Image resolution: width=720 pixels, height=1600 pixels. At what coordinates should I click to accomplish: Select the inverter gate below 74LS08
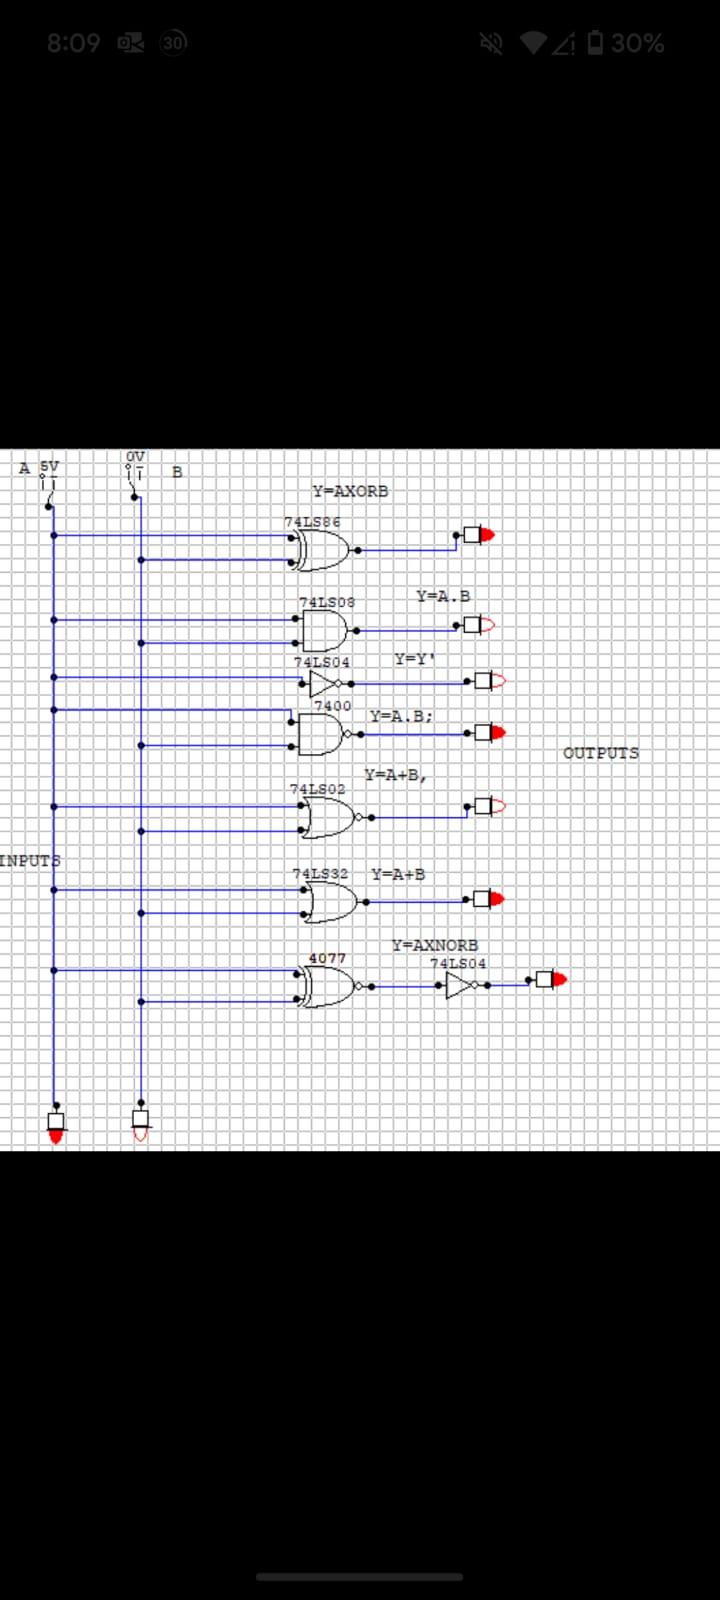[x=326, y=684]
